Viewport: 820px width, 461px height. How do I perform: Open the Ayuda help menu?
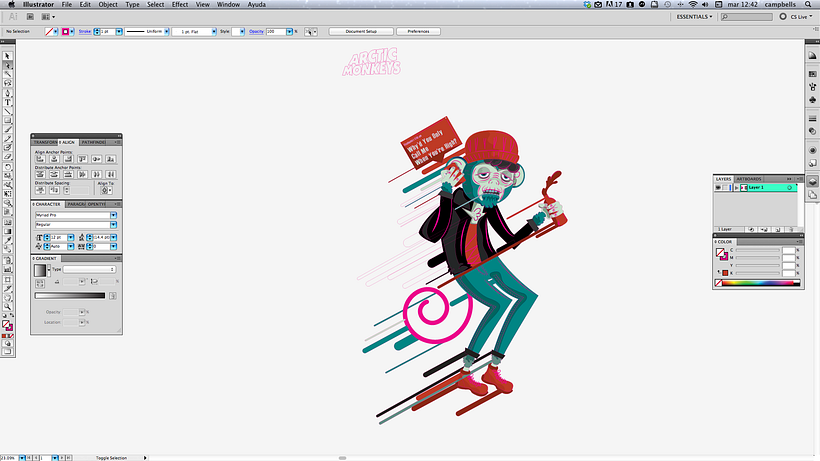point(256,4)
